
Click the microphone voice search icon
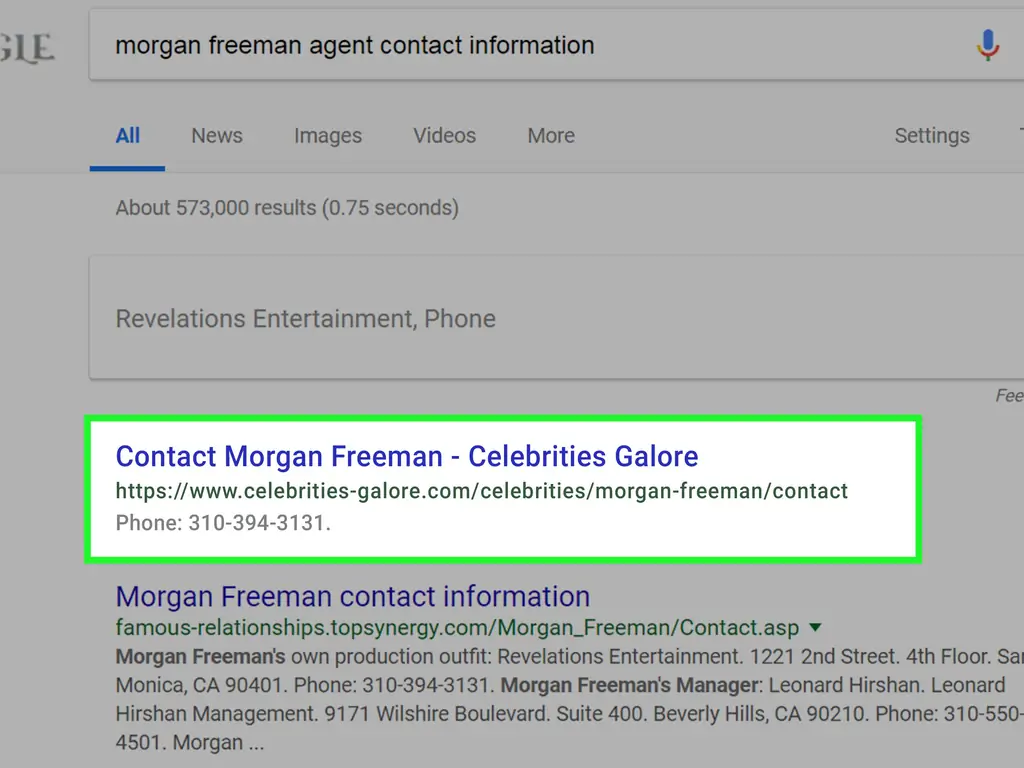[x=987, y=45]
